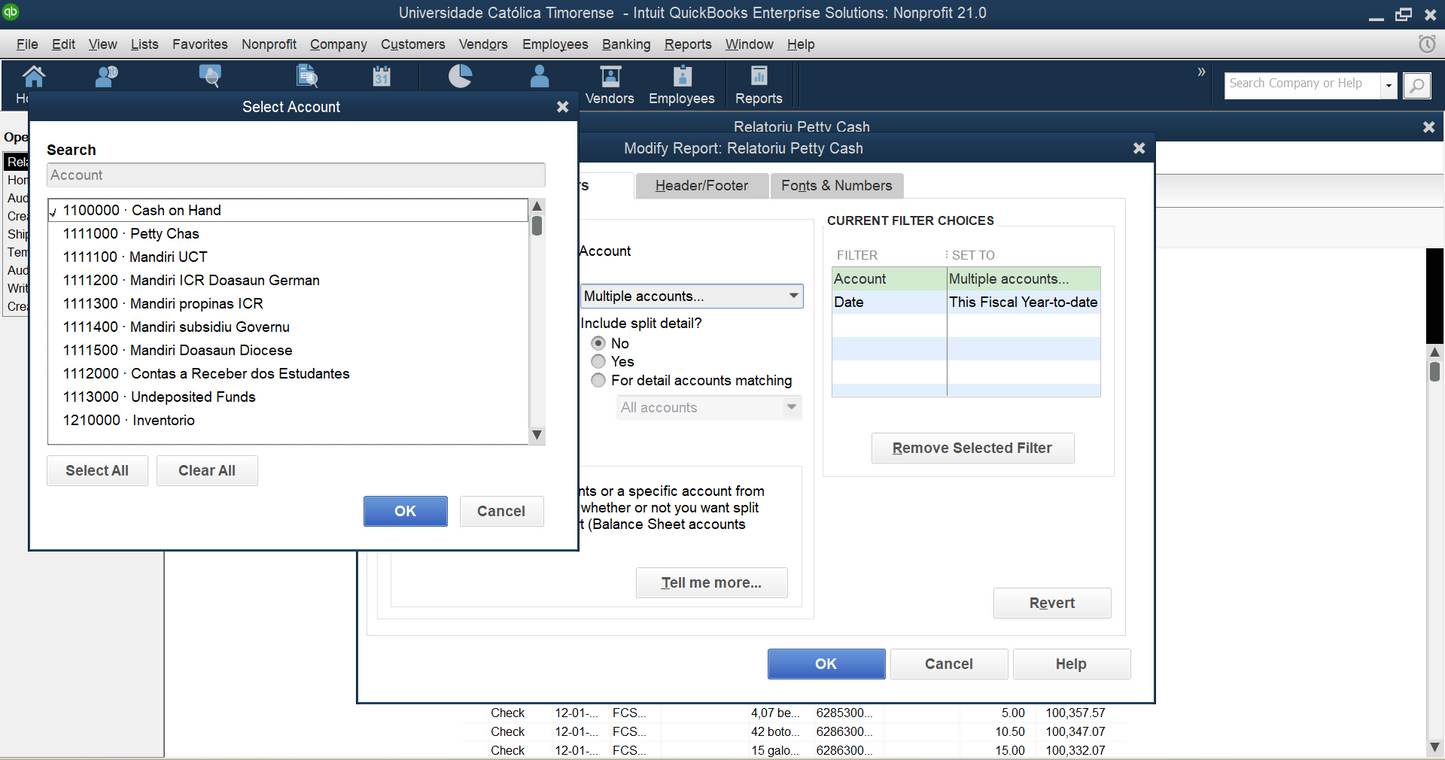Select the Yes split detail radio button

(599, 361)
